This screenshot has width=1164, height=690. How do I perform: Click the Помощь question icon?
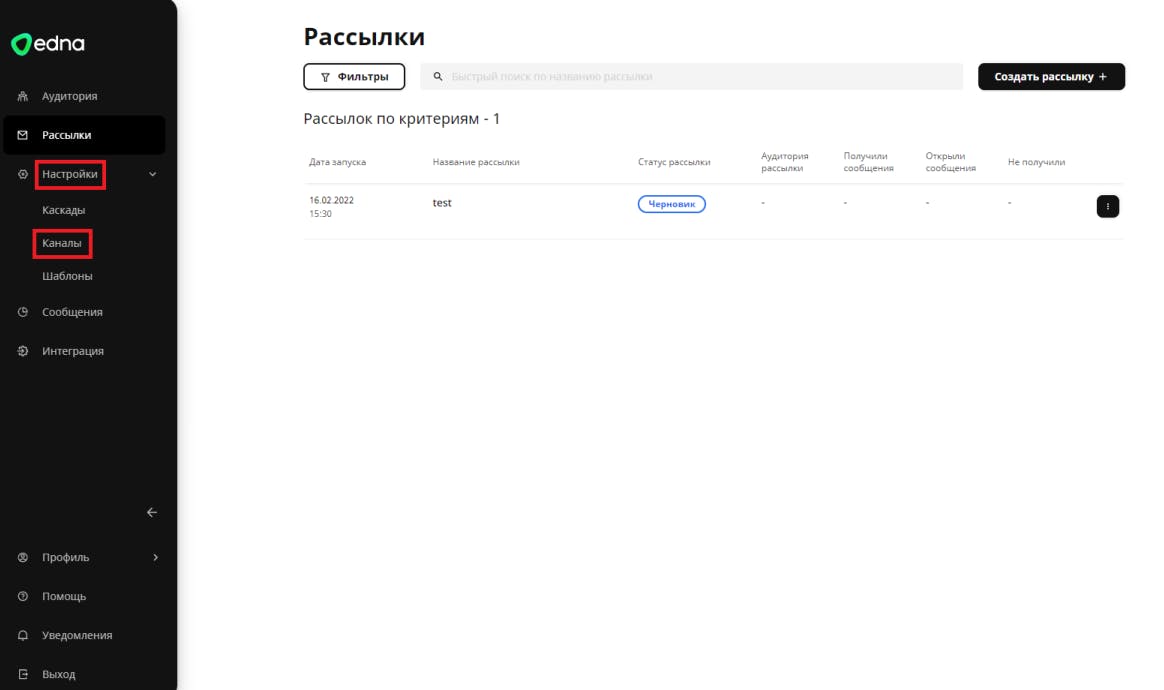click(x=23, y=596)
